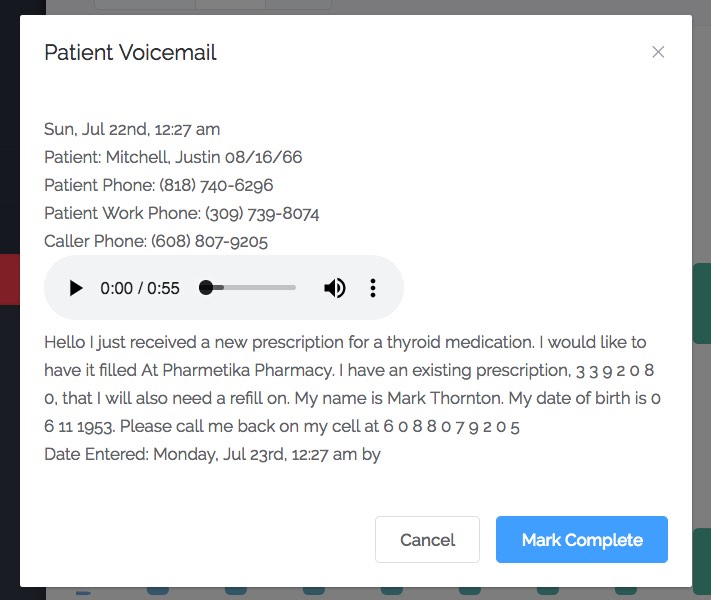Mark the voicemail as complete

coord(582,540)
